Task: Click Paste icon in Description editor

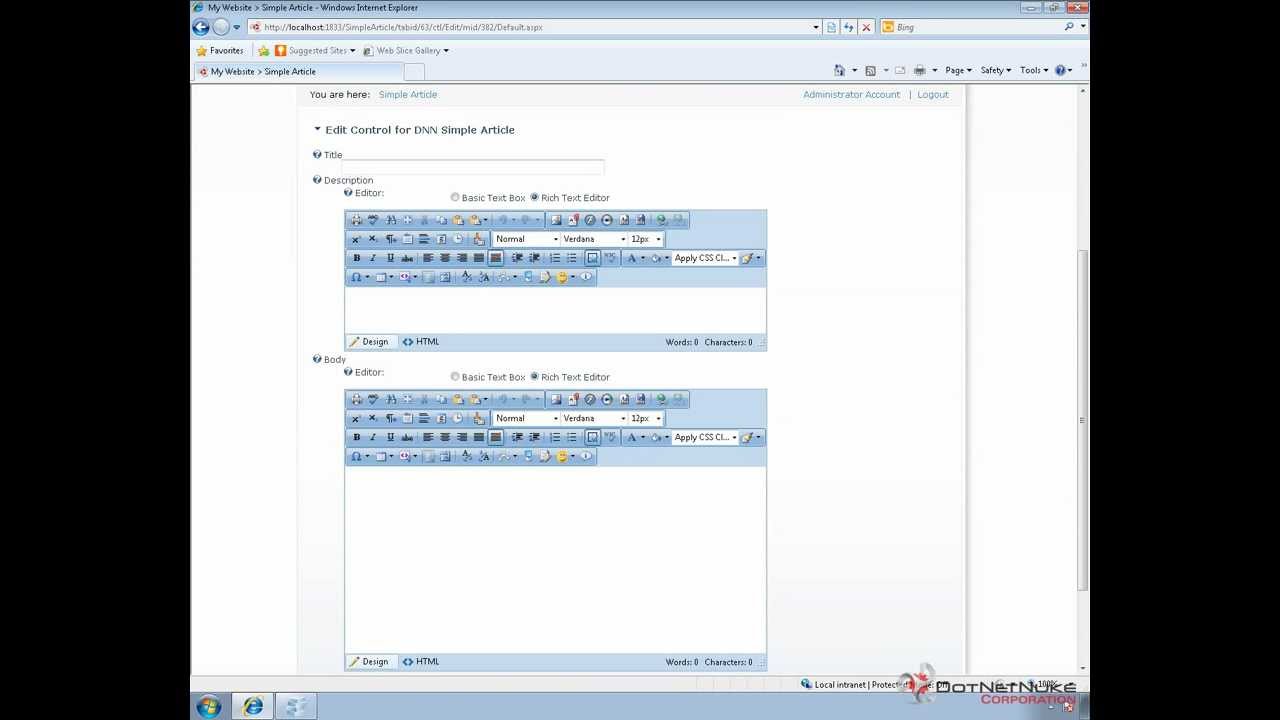Action: [x=457, y=220]
